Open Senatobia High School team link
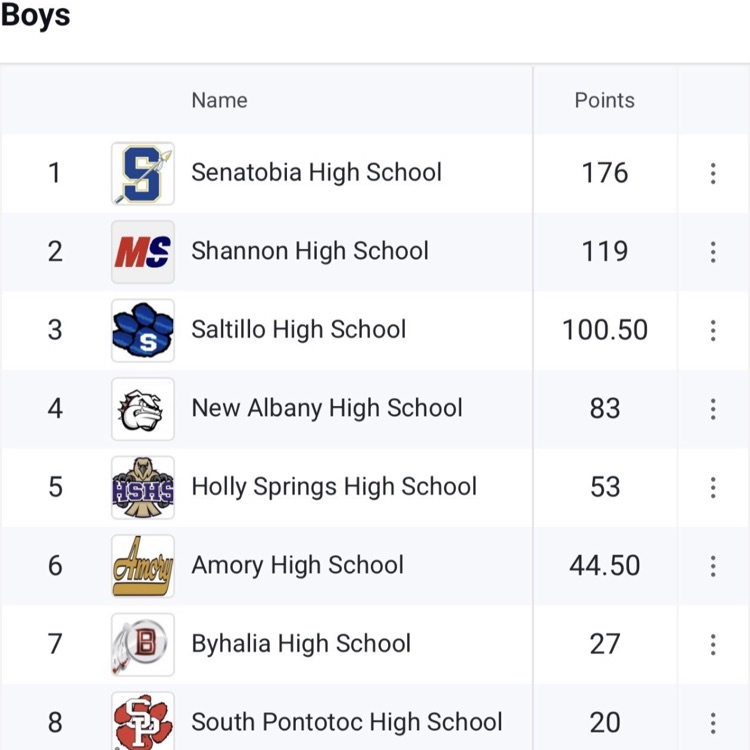This screenshot has width=750, height=750. click(x=316, y=172)
